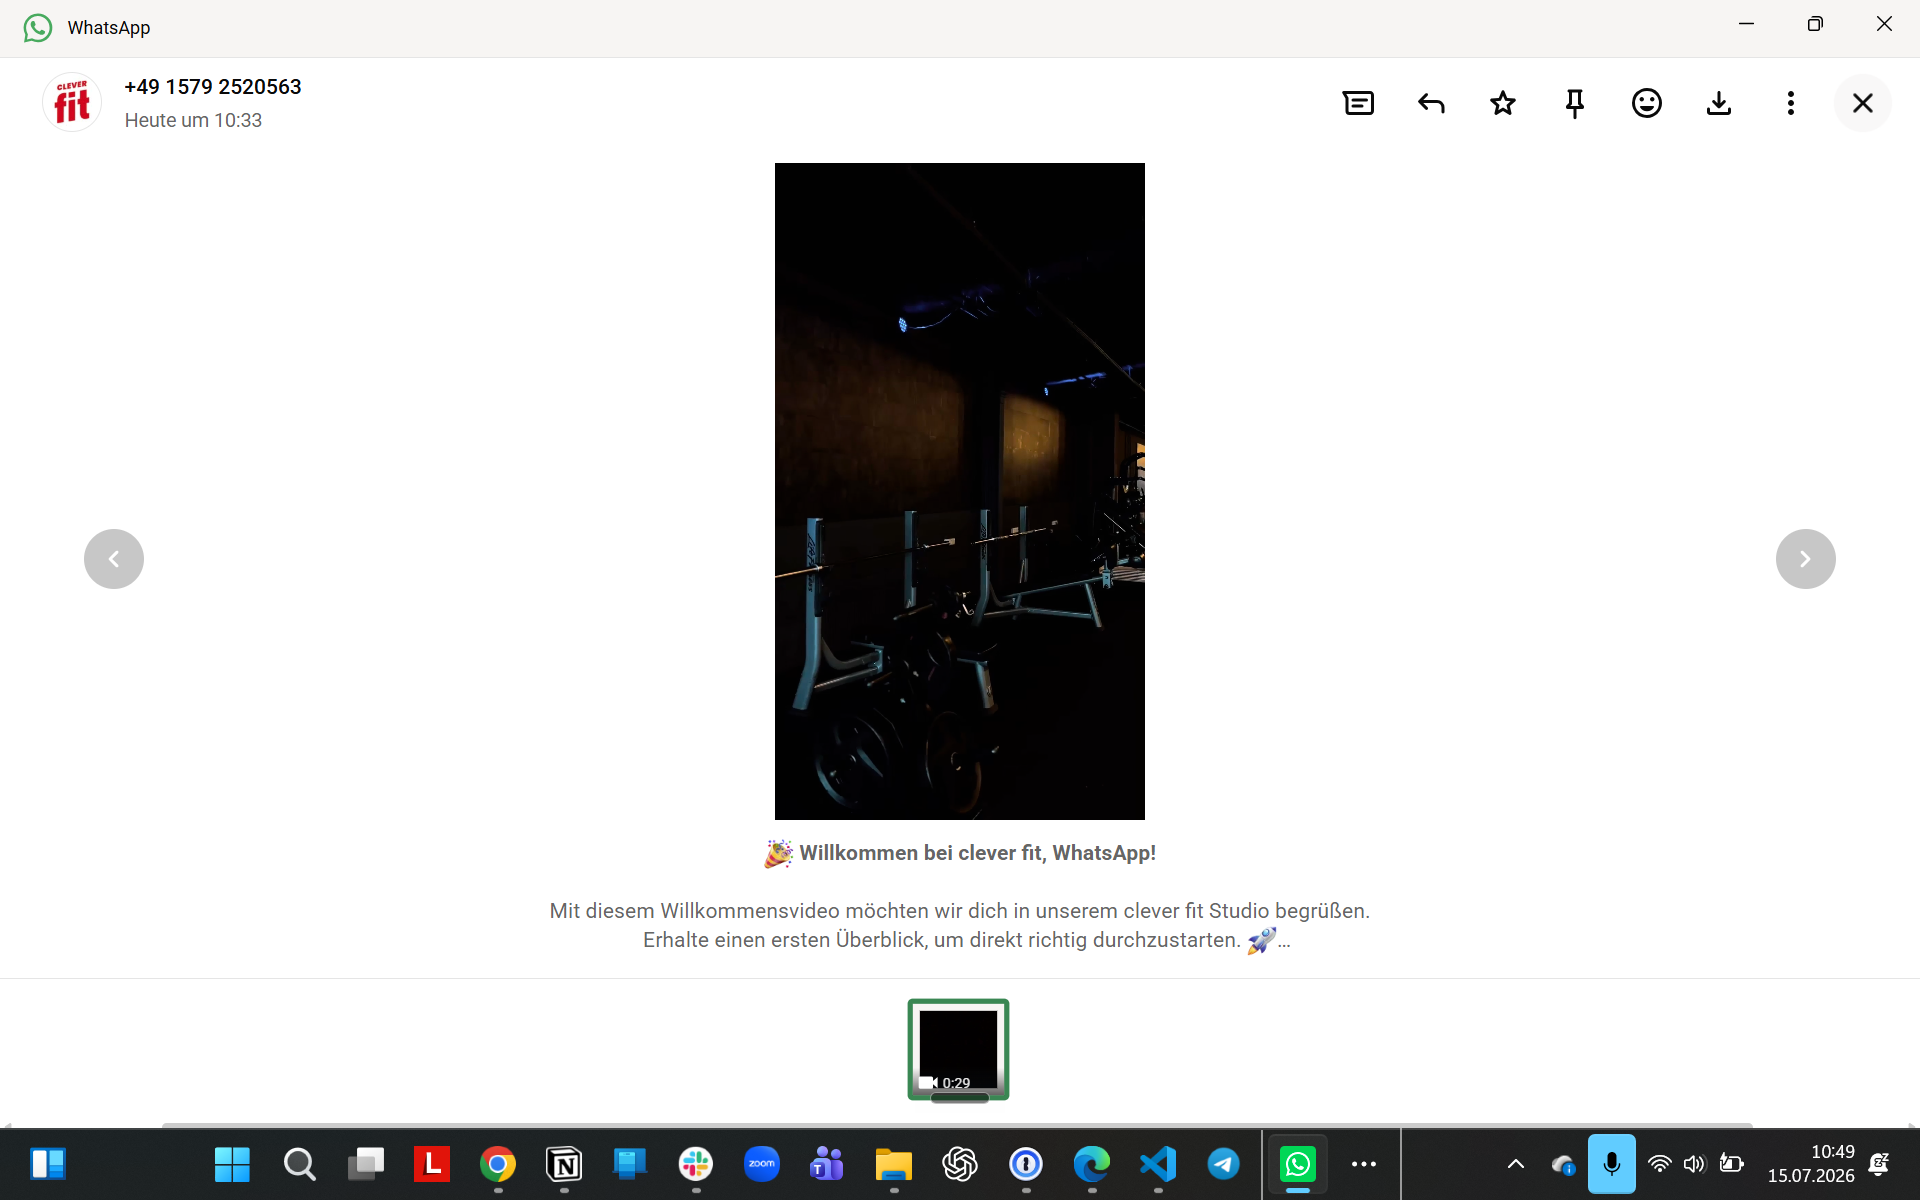Select the 0:29 video thumbnail
The image size is (1920, 1200).
tap(958, 1049)
